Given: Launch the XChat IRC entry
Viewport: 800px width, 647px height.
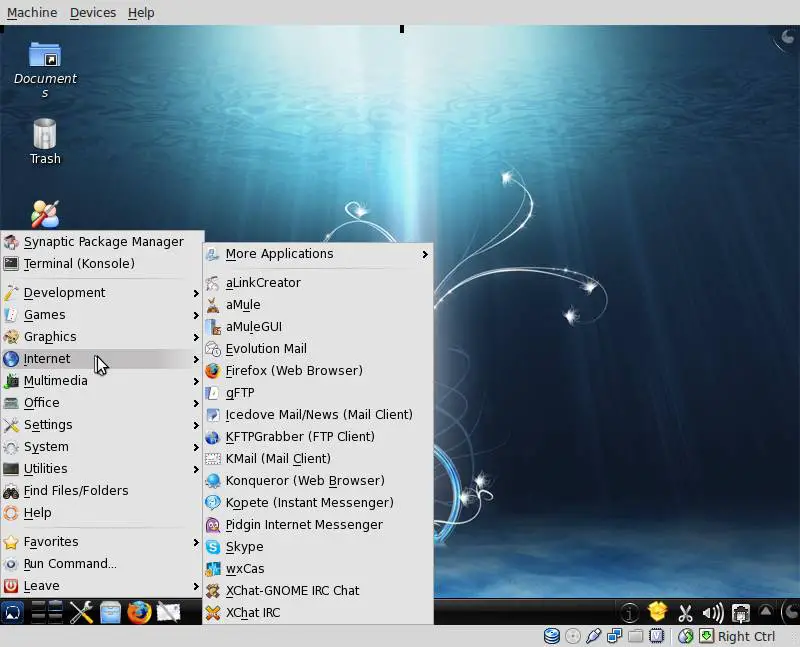Looking at the screenshot, I should (318, 612).
